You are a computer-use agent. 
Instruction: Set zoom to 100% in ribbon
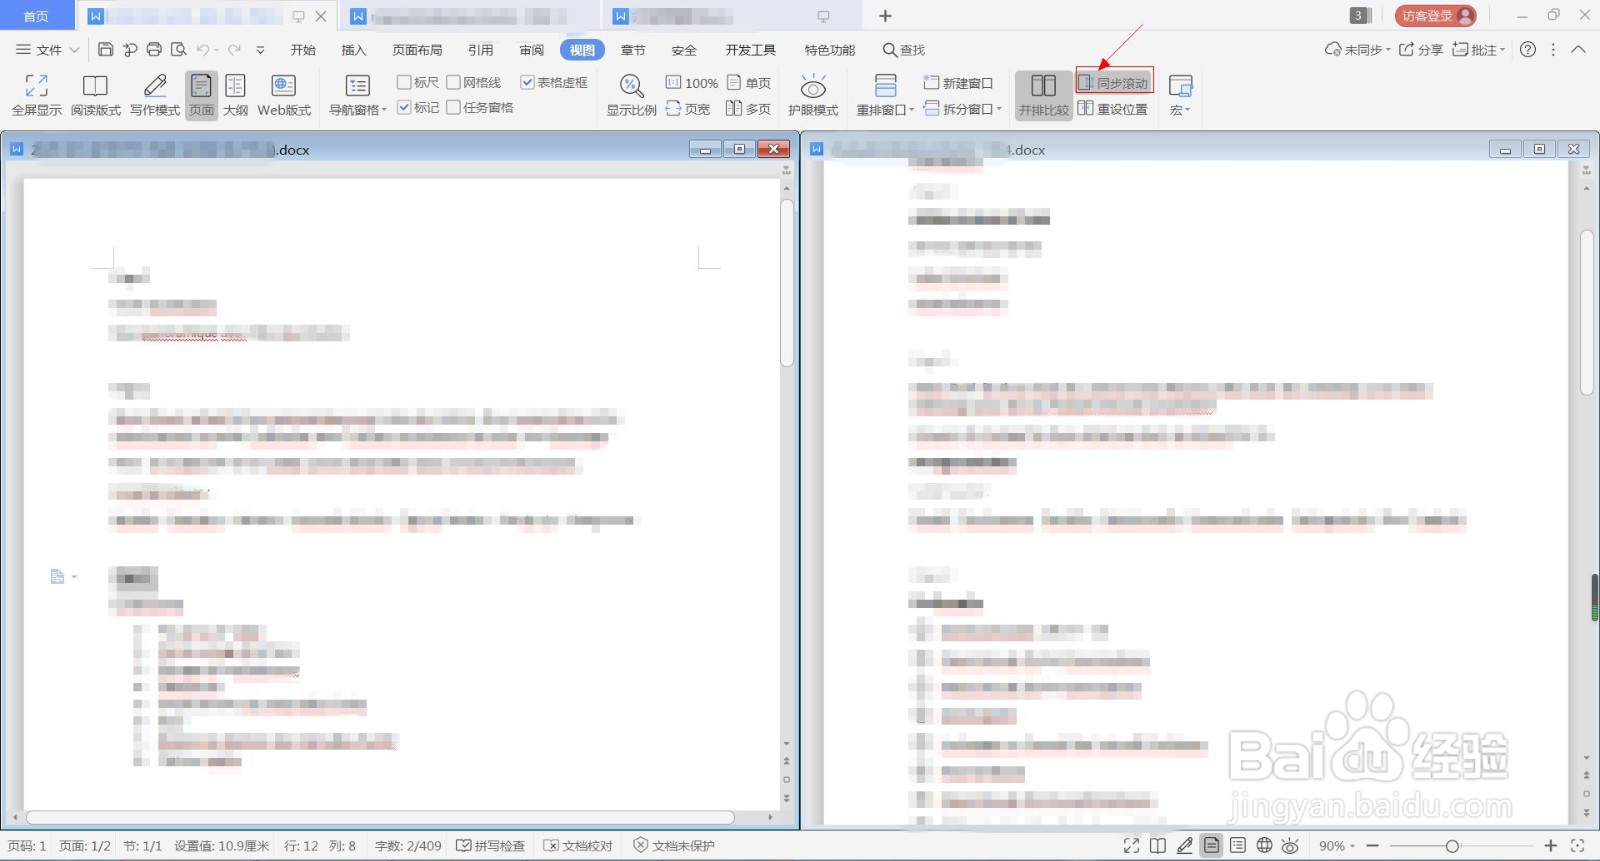[x=691, y=83]
